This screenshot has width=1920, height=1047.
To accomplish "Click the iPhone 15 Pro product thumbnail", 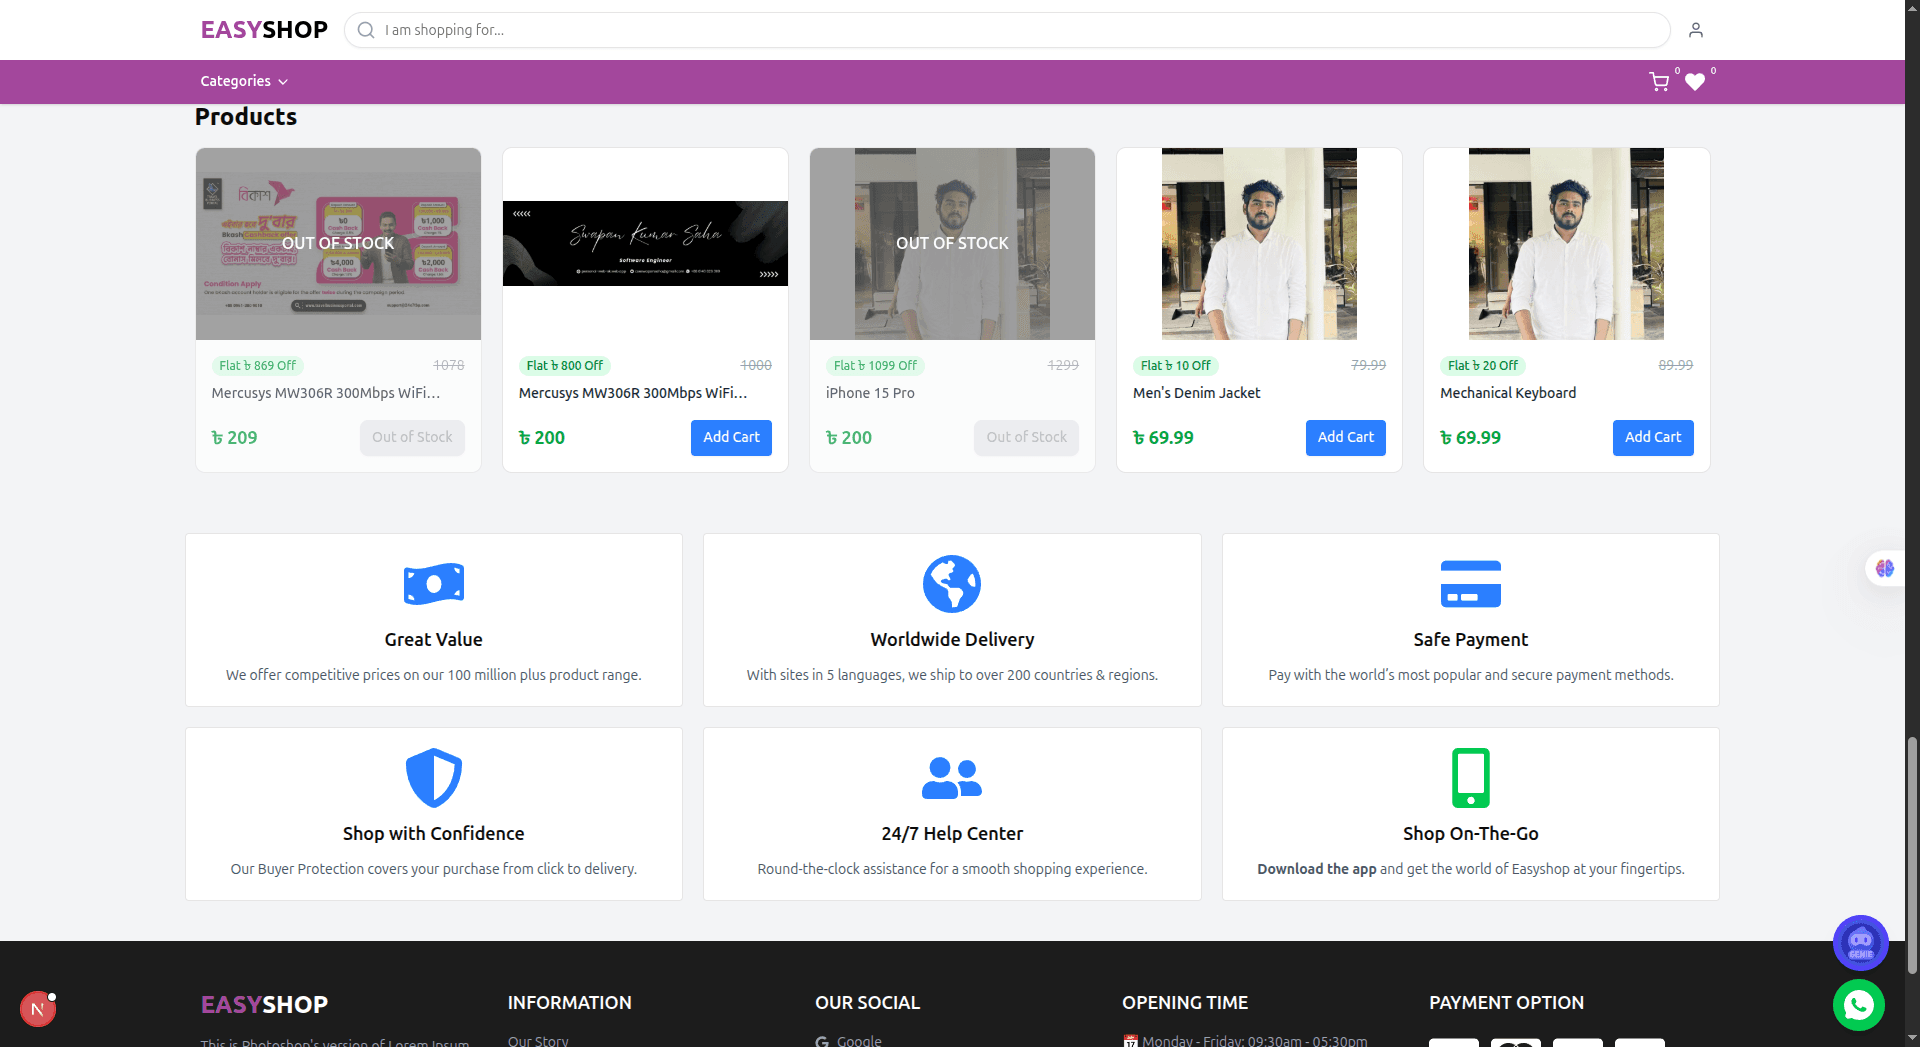I will click(951, 243).
